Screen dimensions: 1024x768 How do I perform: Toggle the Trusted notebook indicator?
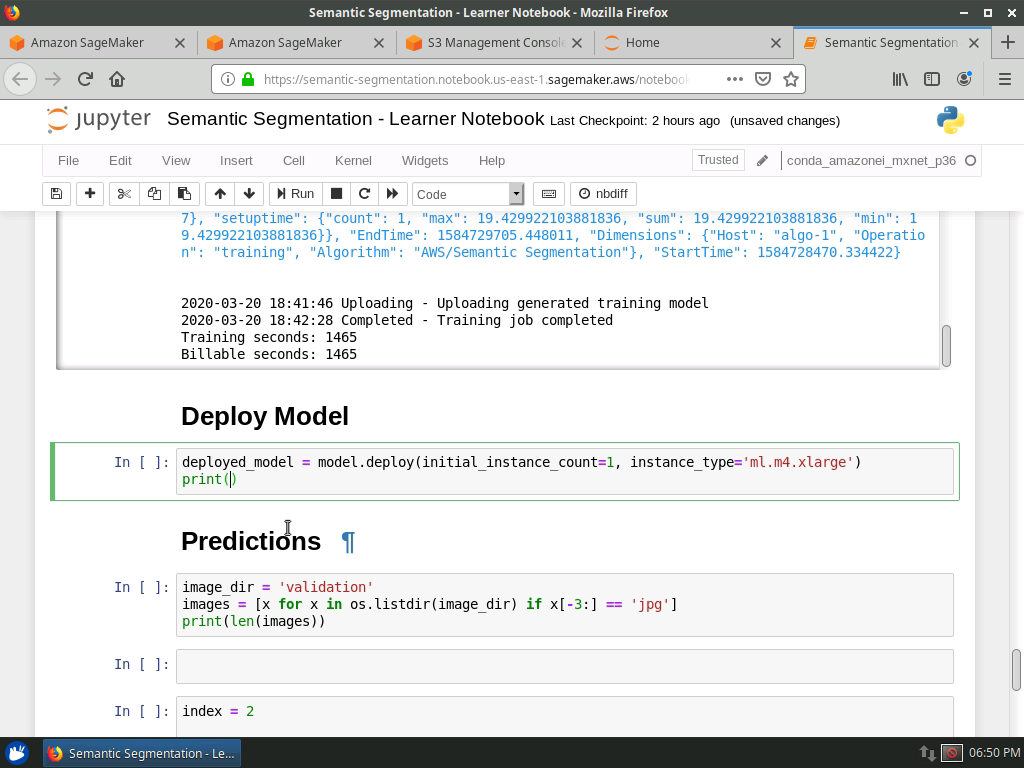[x=717, y=160]
